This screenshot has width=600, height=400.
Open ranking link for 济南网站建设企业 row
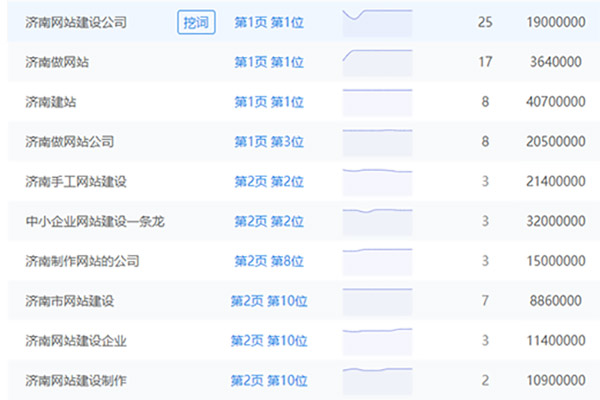pyautogui.click(x=269, y=341)
